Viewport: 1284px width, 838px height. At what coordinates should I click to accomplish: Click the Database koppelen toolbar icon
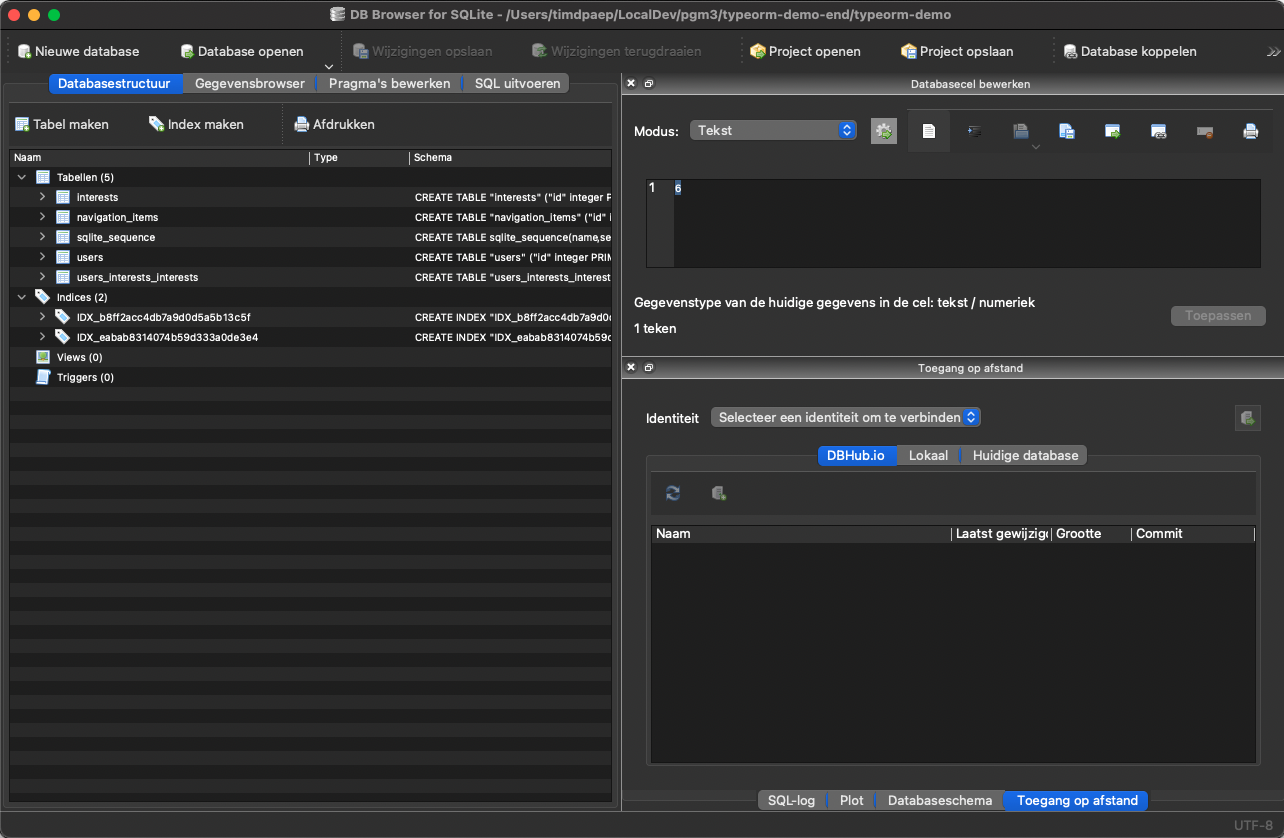point(1070,51)
